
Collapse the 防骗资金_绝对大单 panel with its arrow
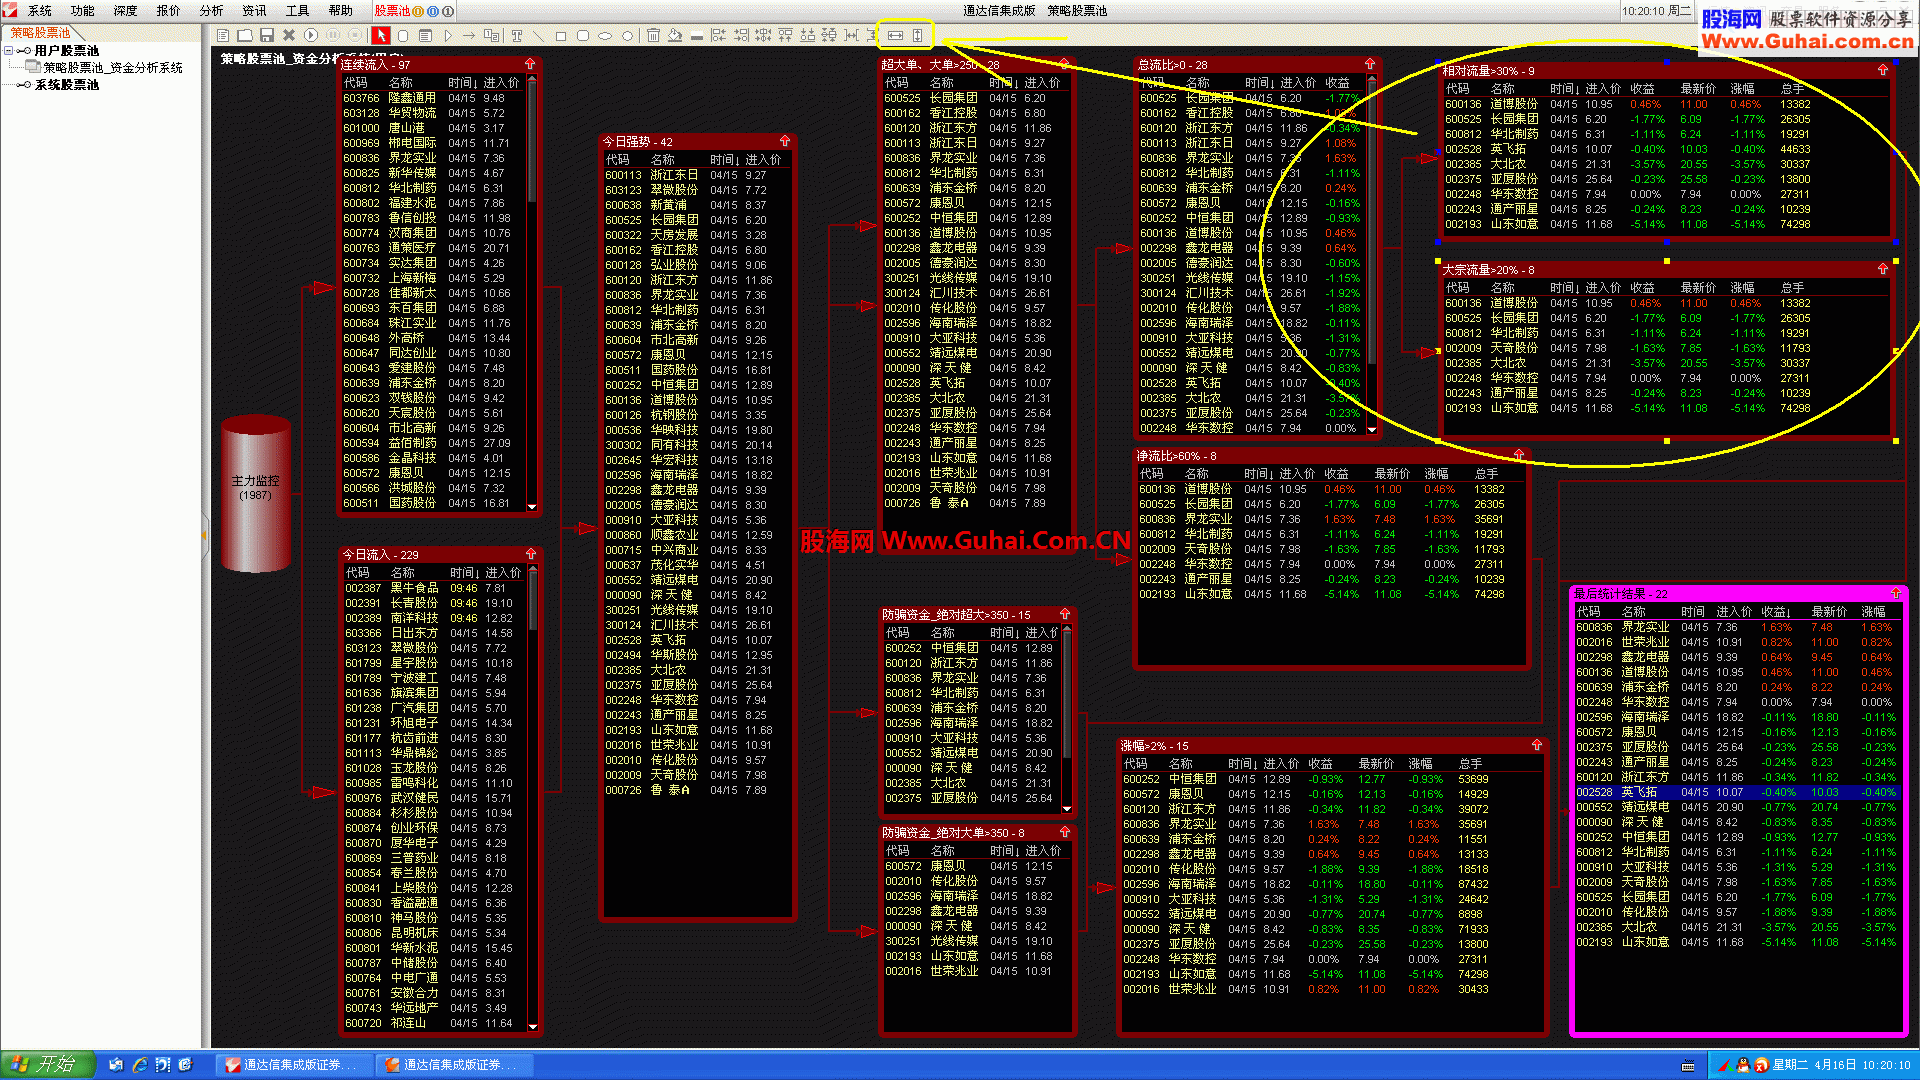pos(1065,832)
